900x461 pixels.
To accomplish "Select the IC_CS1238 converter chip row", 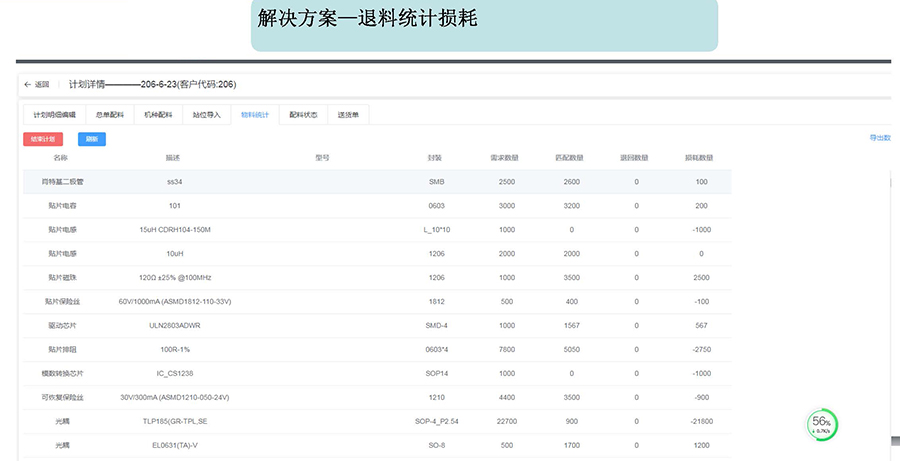I will pyautogui.click(x=174, y=373).
